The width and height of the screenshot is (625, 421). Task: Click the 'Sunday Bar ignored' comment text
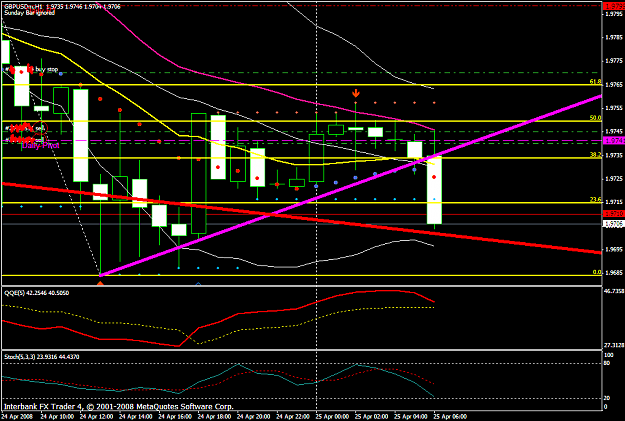click(x=29, y=13)
